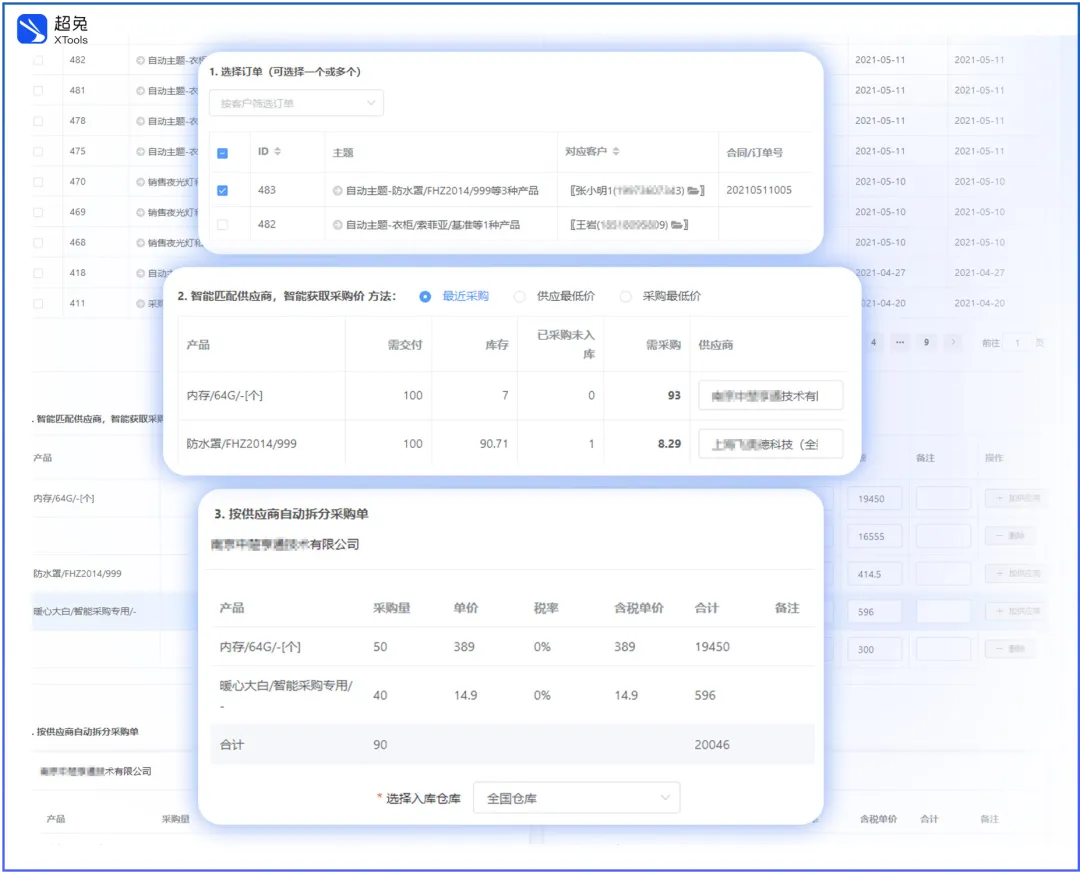Open folder icon beside customer 王岩
This screenshot has height=874, width=1080.
[x=677, y=225]
